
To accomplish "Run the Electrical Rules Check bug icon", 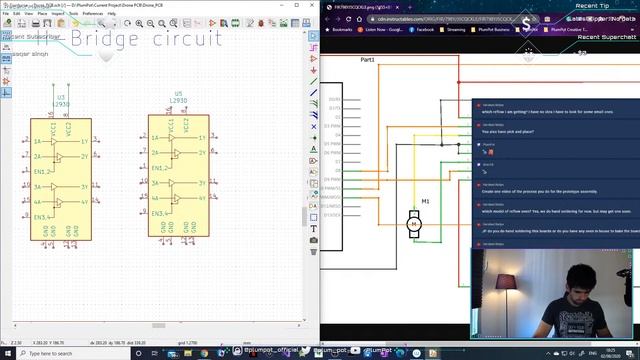I will 261,23.
